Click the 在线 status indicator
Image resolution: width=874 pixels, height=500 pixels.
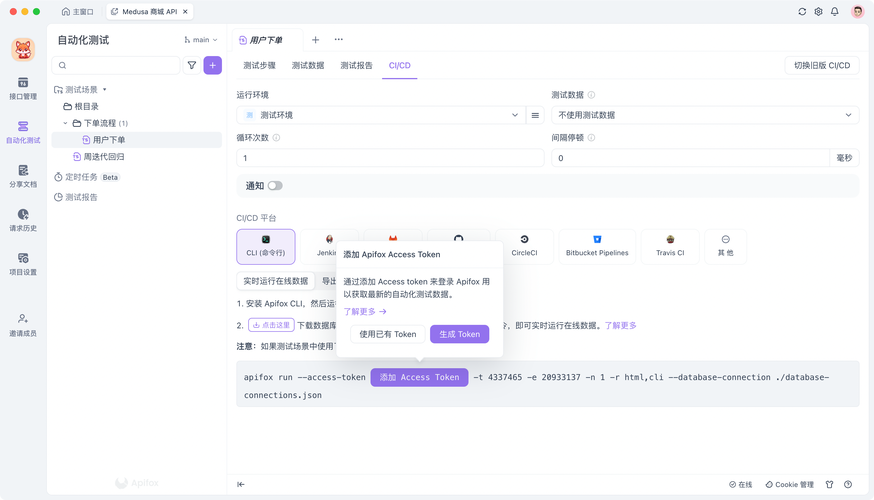[x=740, y=484]
